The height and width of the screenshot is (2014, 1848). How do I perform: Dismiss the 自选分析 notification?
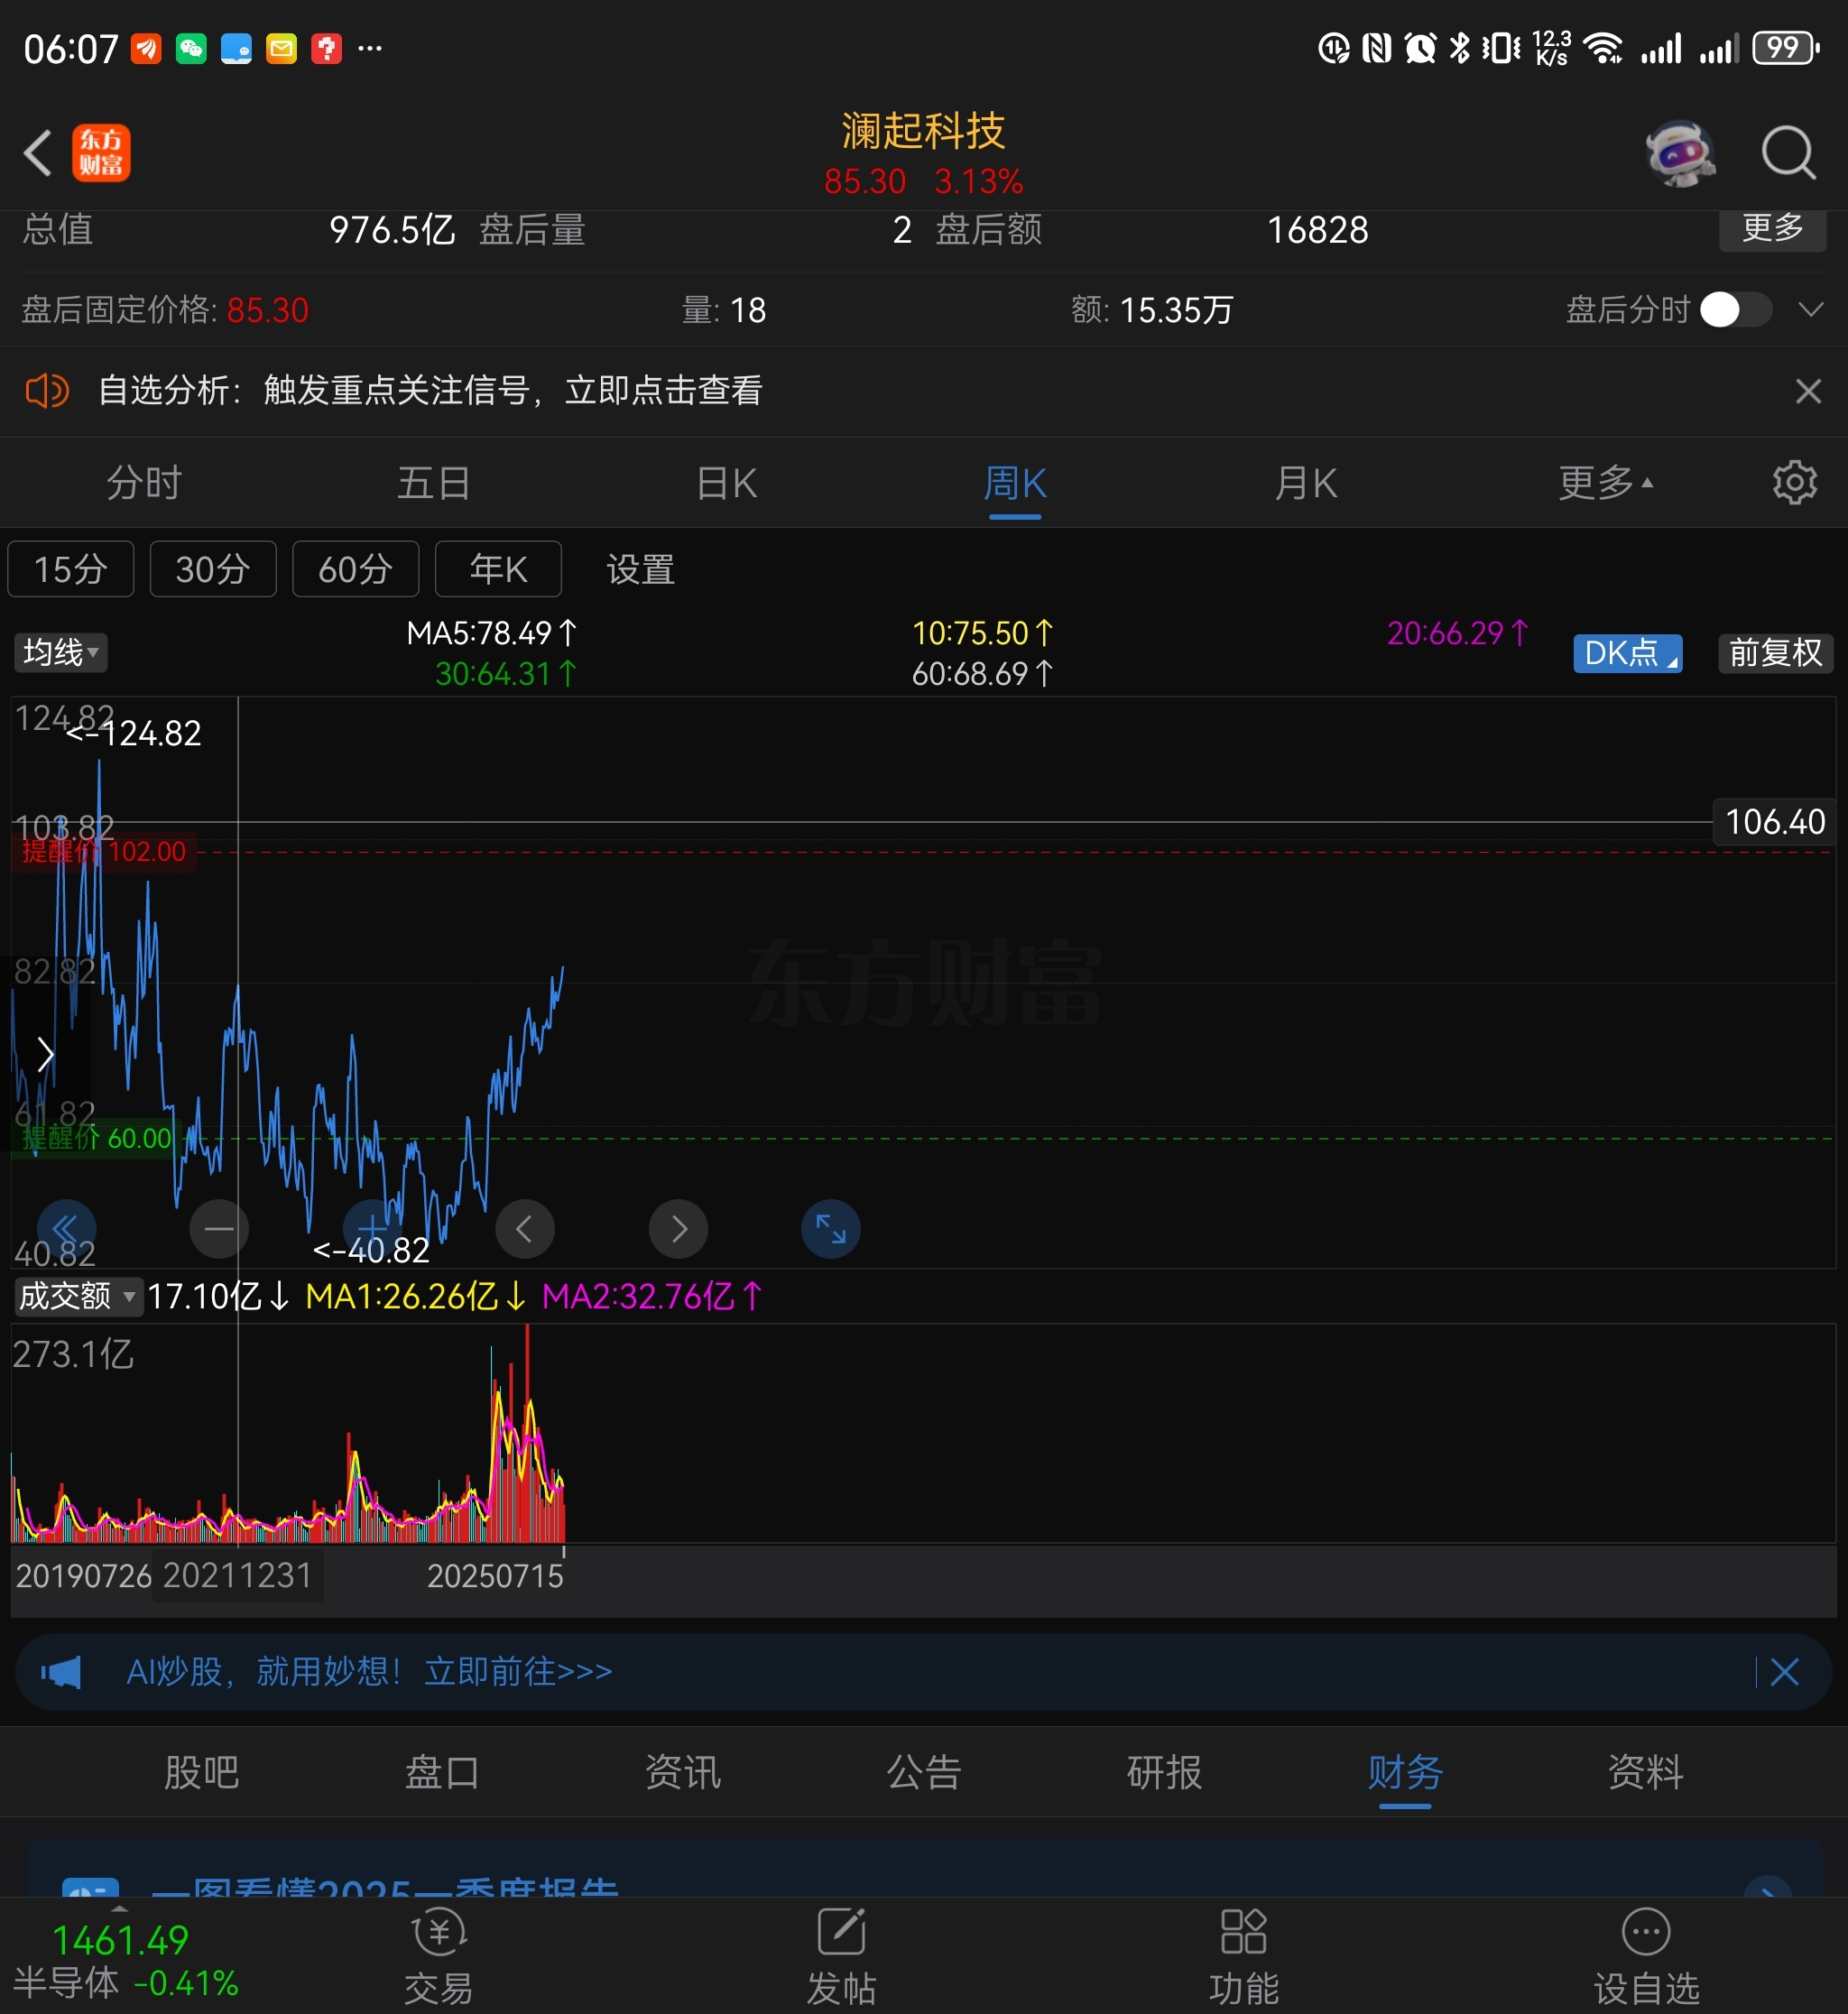click(1808, 390)
